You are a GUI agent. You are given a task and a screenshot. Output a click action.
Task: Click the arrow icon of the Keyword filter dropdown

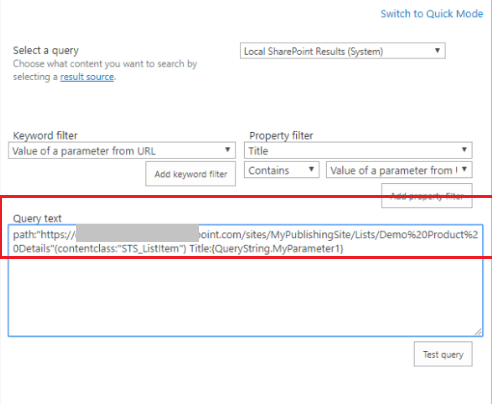click(228, 150)
